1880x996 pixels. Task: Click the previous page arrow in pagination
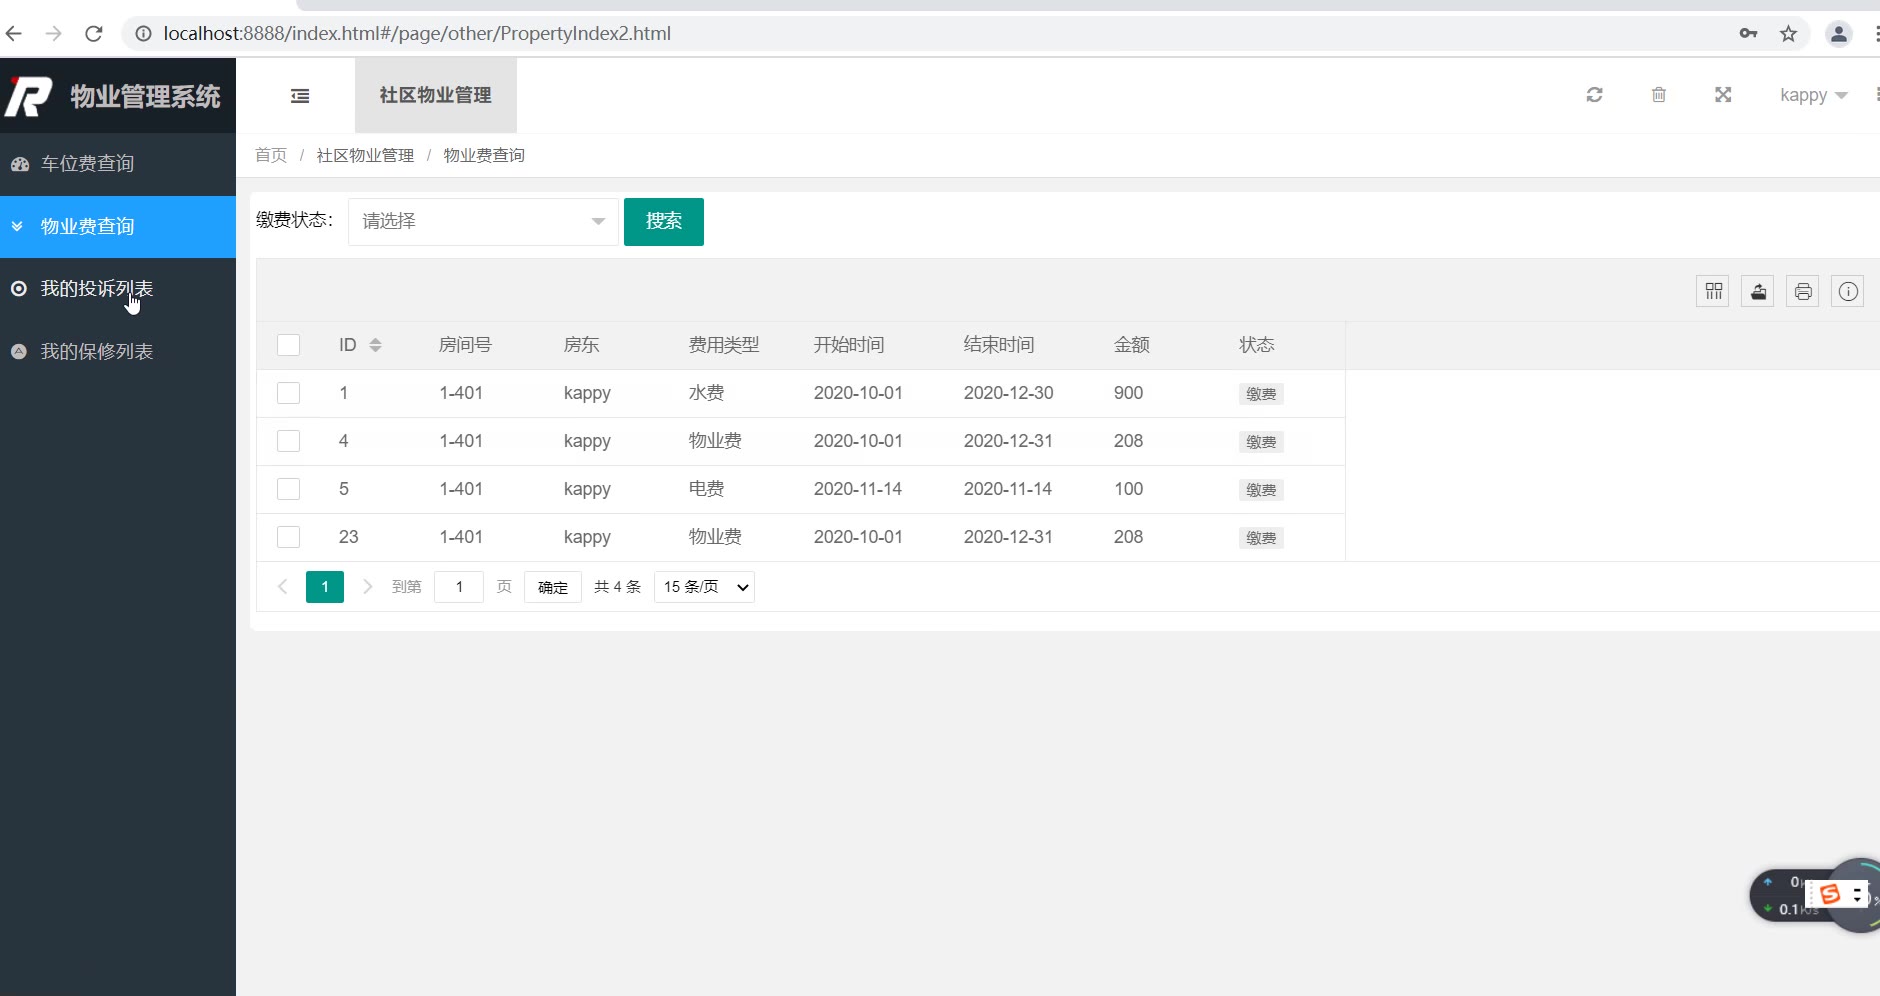click(x=283, y=587)
